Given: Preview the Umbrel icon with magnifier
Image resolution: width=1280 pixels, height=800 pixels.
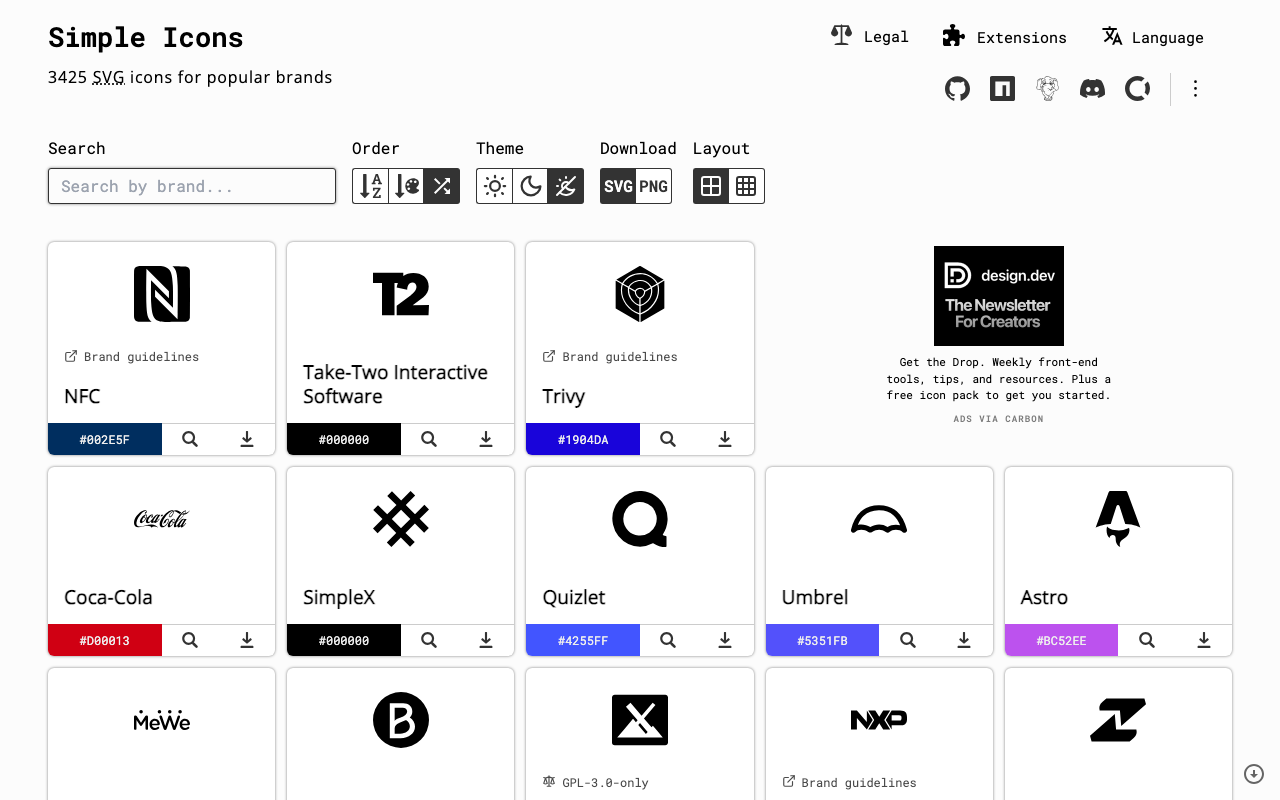Looking at the screenshot, I should (908, 640).
